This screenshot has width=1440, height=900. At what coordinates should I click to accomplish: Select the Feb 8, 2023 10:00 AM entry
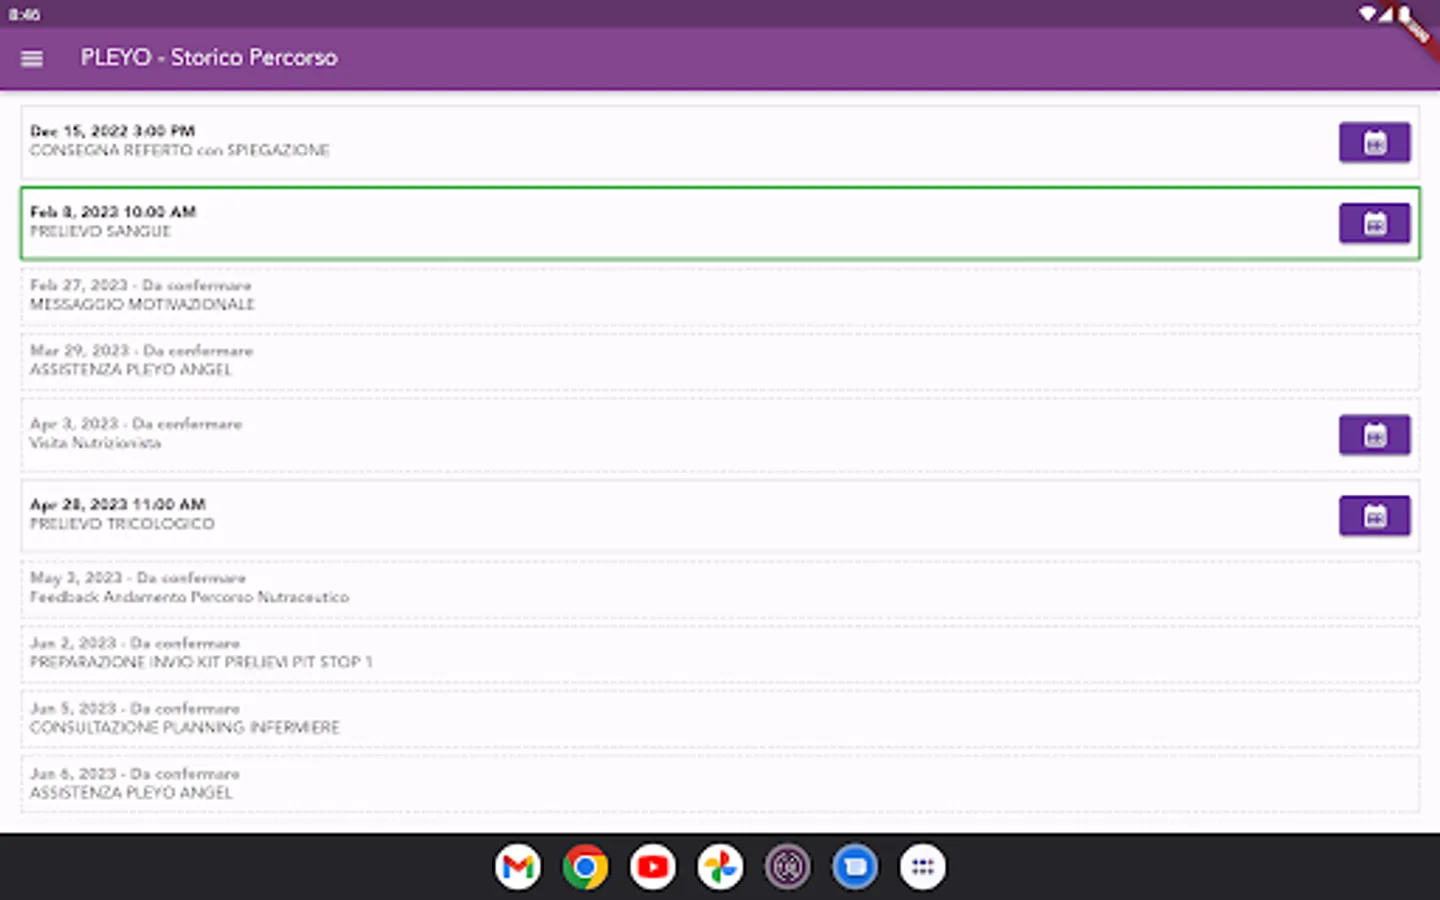[720, 224]
